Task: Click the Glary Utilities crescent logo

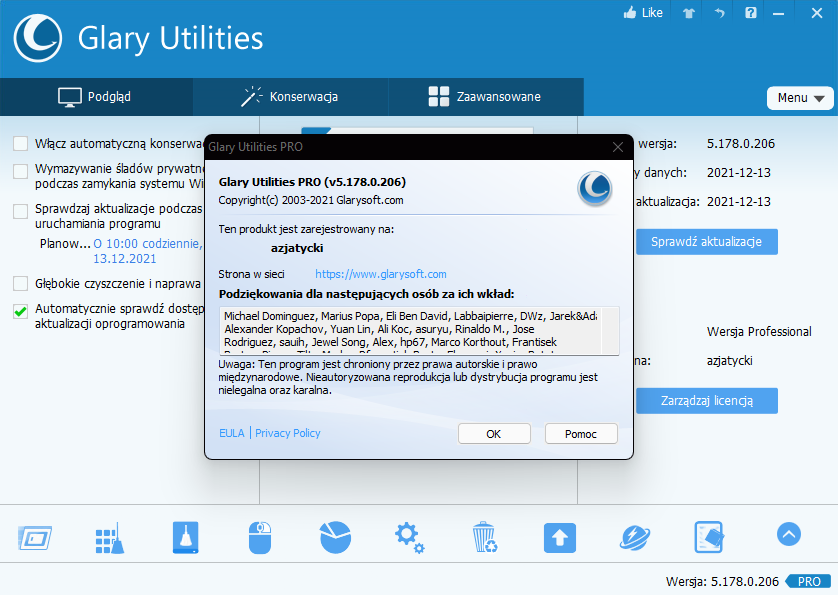Action: click(37, 38)
